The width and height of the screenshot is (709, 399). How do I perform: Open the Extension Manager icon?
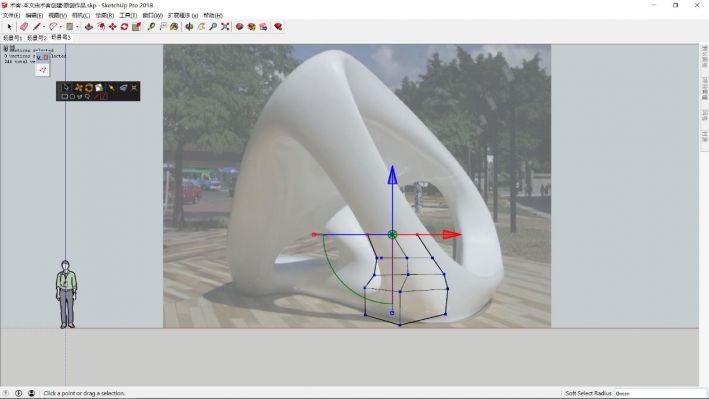point(278,27)
